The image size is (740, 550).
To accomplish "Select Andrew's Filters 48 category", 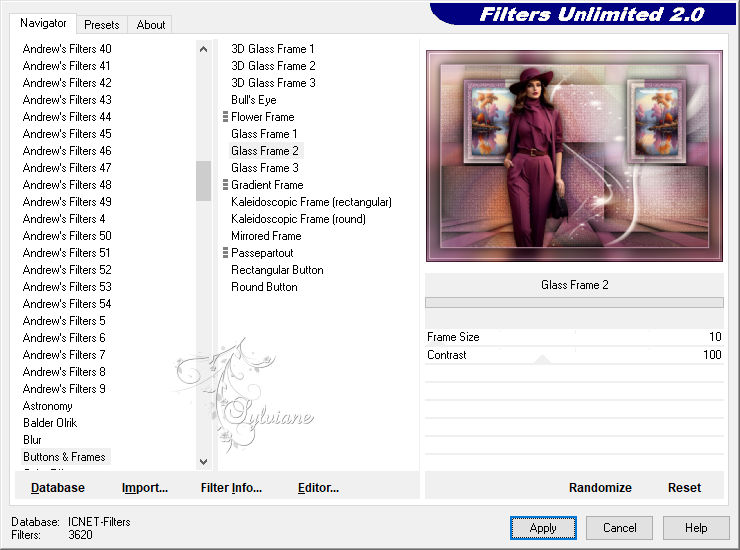I will [67, 185].
